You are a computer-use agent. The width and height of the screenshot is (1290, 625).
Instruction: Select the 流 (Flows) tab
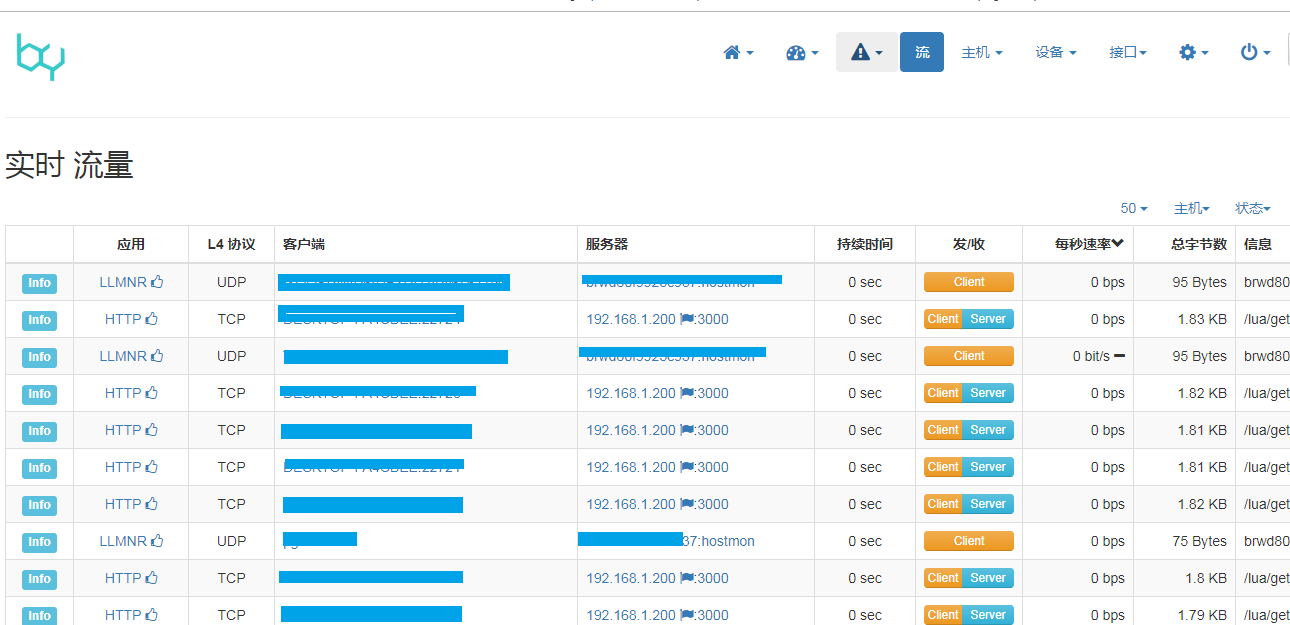pyautogui.click(x=922, y=53)
